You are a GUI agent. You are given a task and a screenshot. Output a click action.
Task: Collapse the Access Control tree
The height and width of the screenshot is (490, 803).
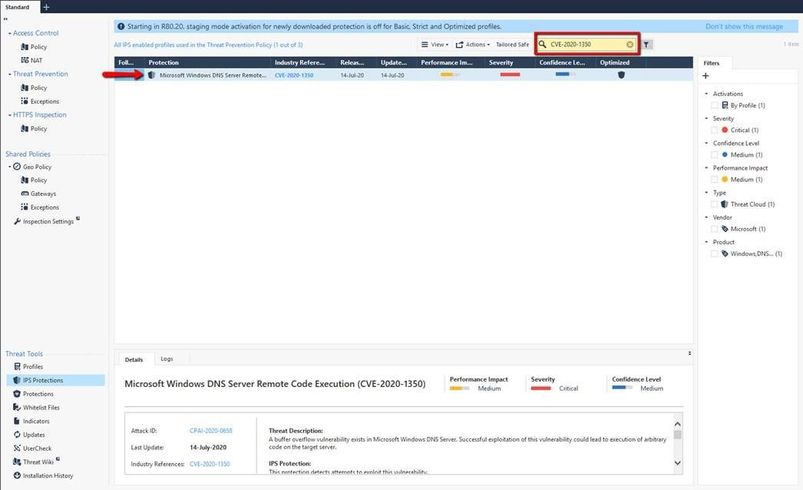[10, 33]
